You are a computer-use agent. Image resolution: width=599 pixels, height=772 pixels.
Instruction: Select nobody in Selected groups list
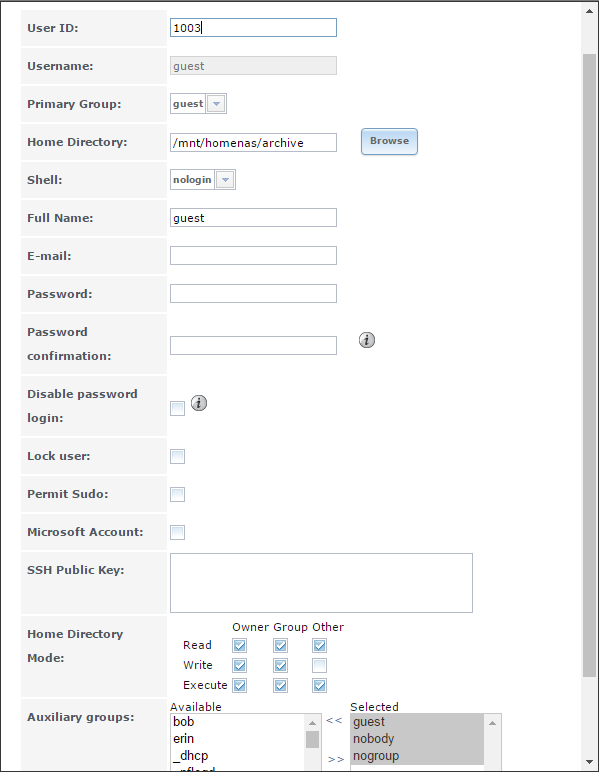[x=374, y=739]
